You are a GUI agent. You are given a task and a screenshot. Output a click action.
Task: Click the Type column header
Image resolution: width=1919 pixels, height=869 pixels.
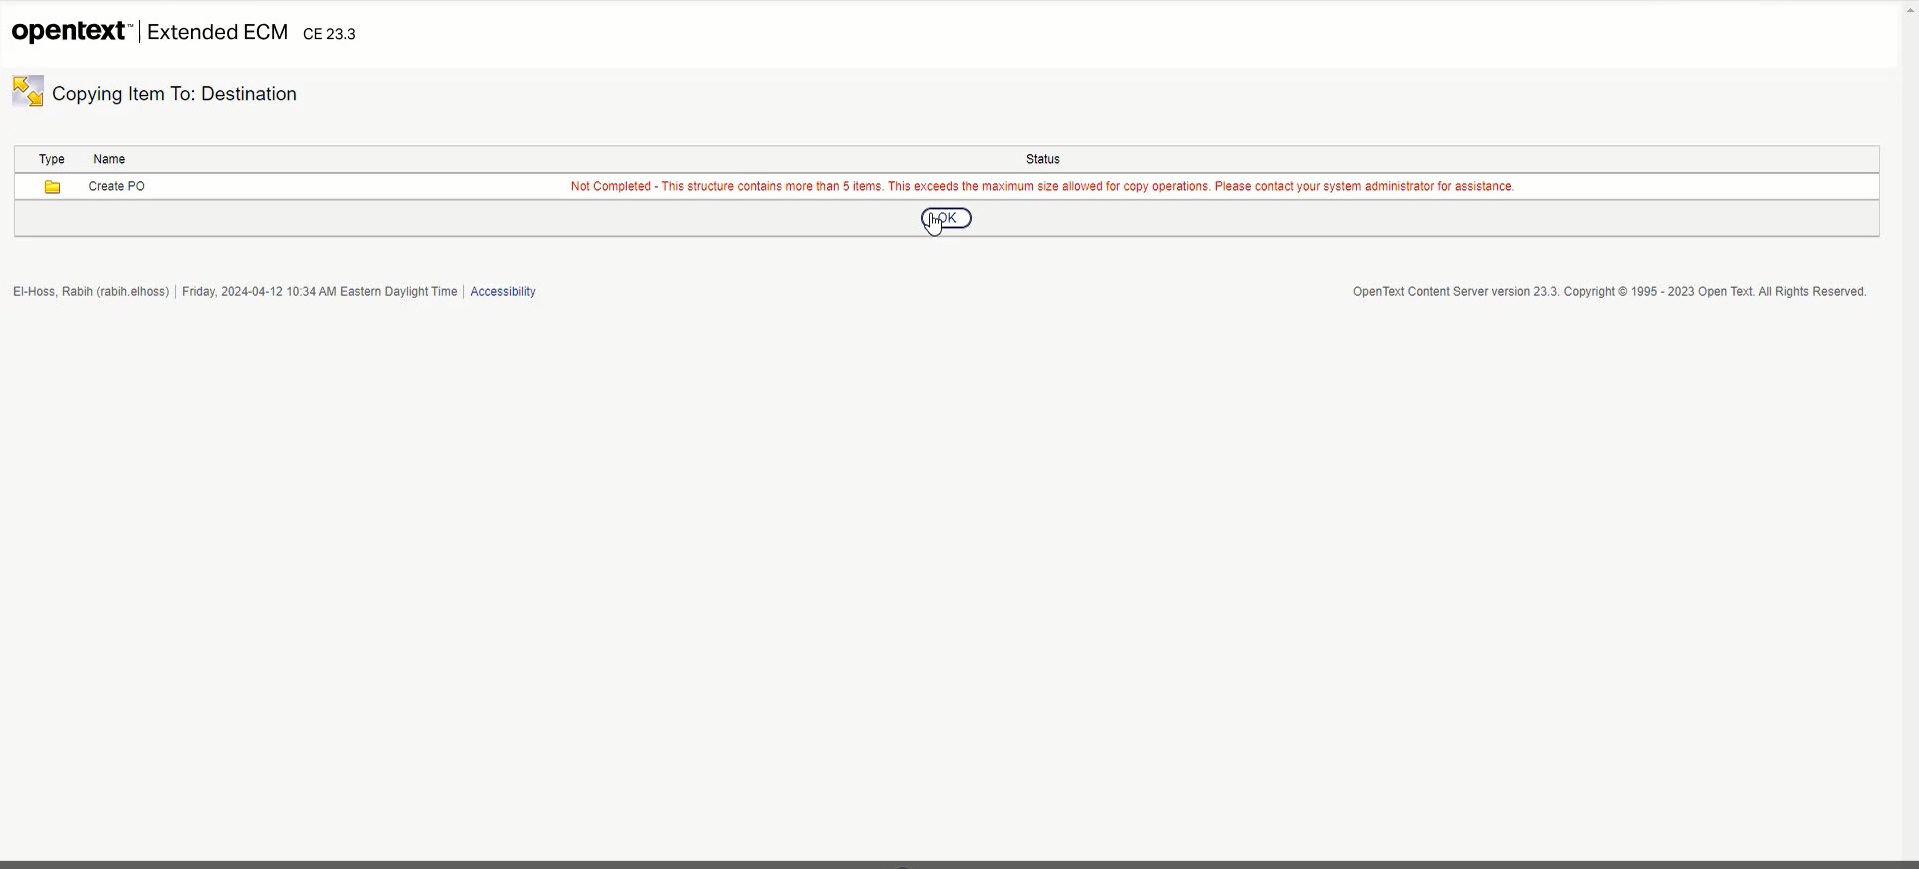52,159
